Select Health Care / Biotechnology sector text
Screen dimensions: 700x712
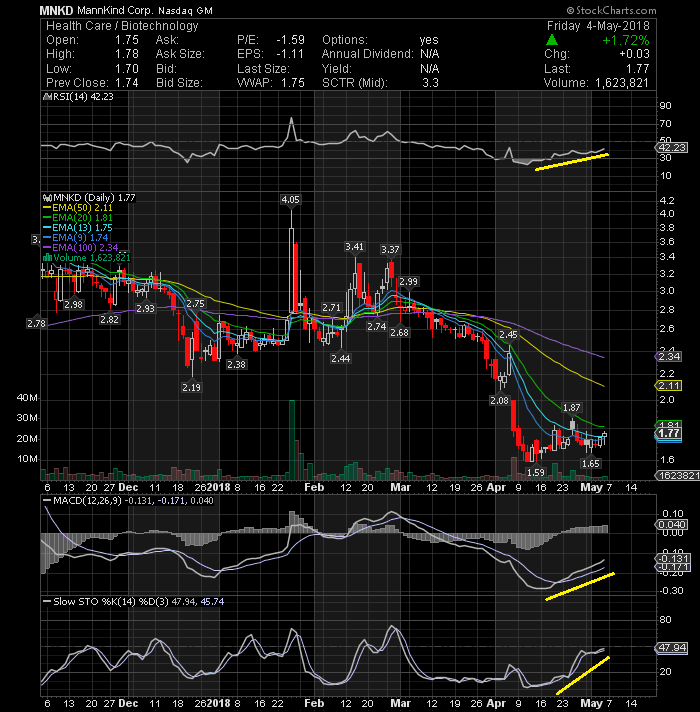123,26
